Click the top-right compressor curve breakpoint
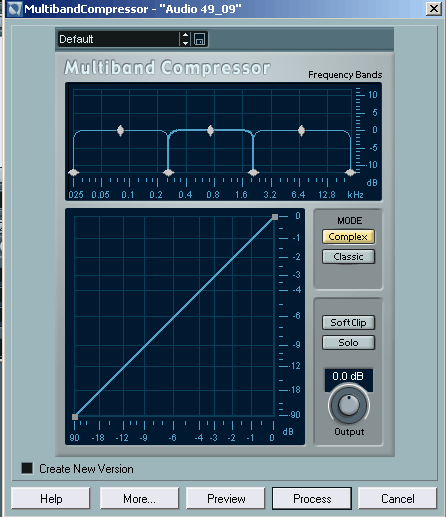This screenshot has width=446, height=517. (275, 217)
